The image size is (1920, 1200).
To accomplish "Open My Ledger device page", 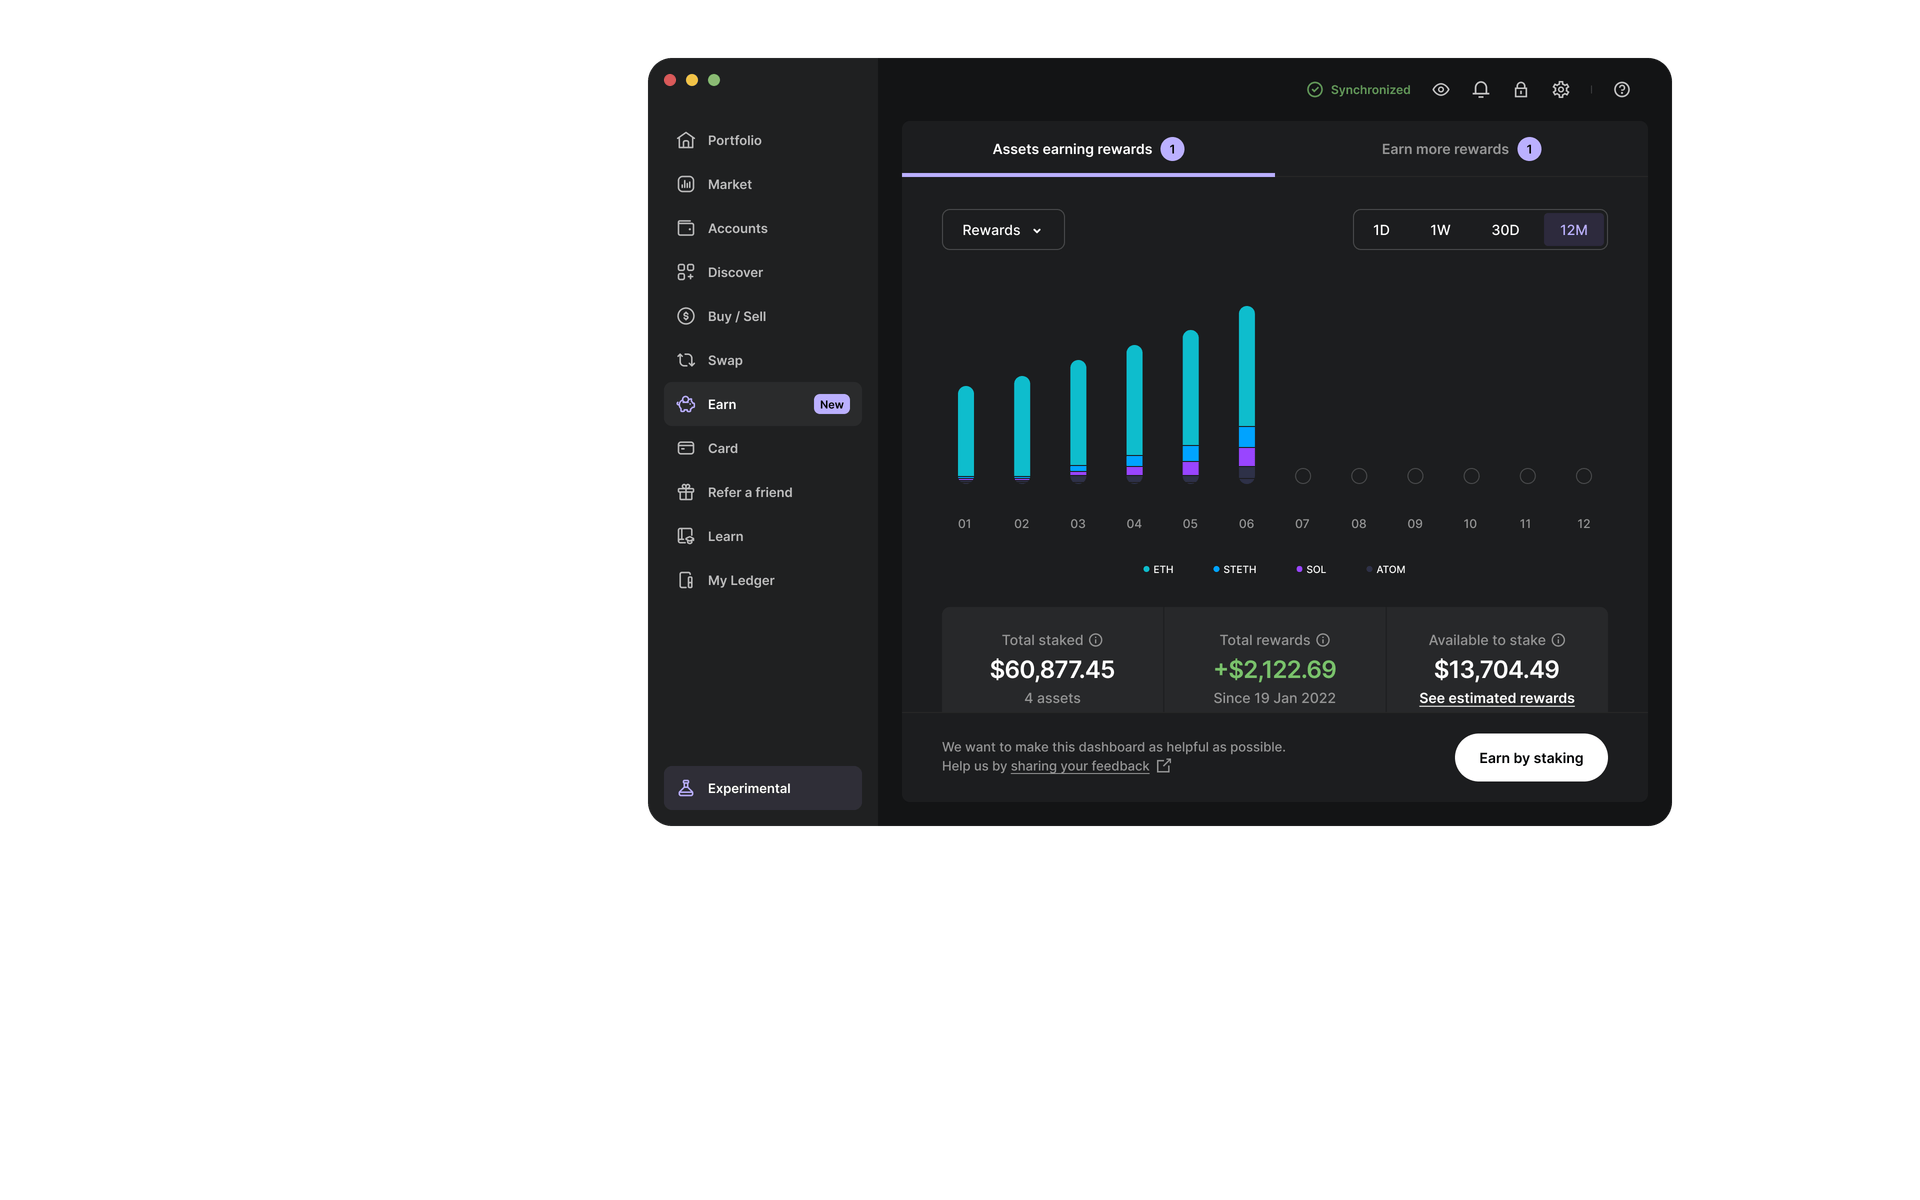I will point(740,580).
